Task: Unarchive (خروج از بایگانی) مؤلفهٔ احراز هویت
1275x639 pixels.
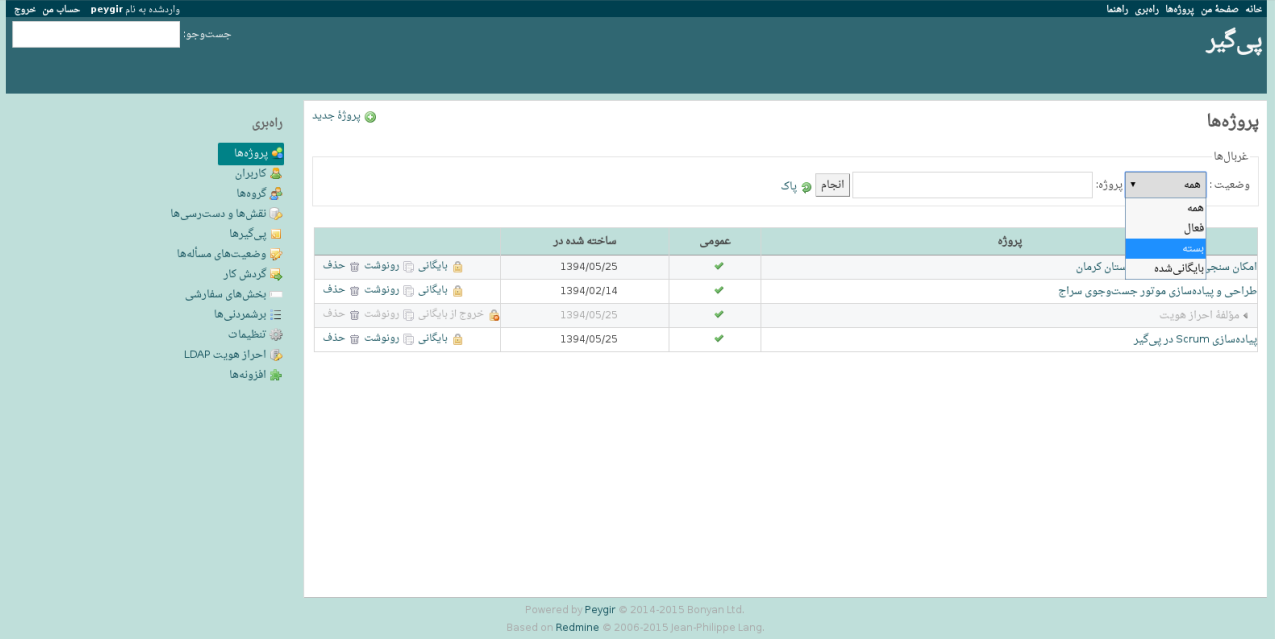Action: (458, 314)
